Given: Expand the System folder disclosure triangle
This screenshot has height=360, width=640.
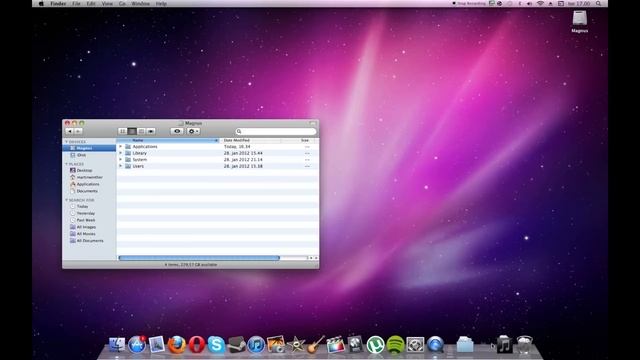Looking at the screenshot, I should [120, 160].
